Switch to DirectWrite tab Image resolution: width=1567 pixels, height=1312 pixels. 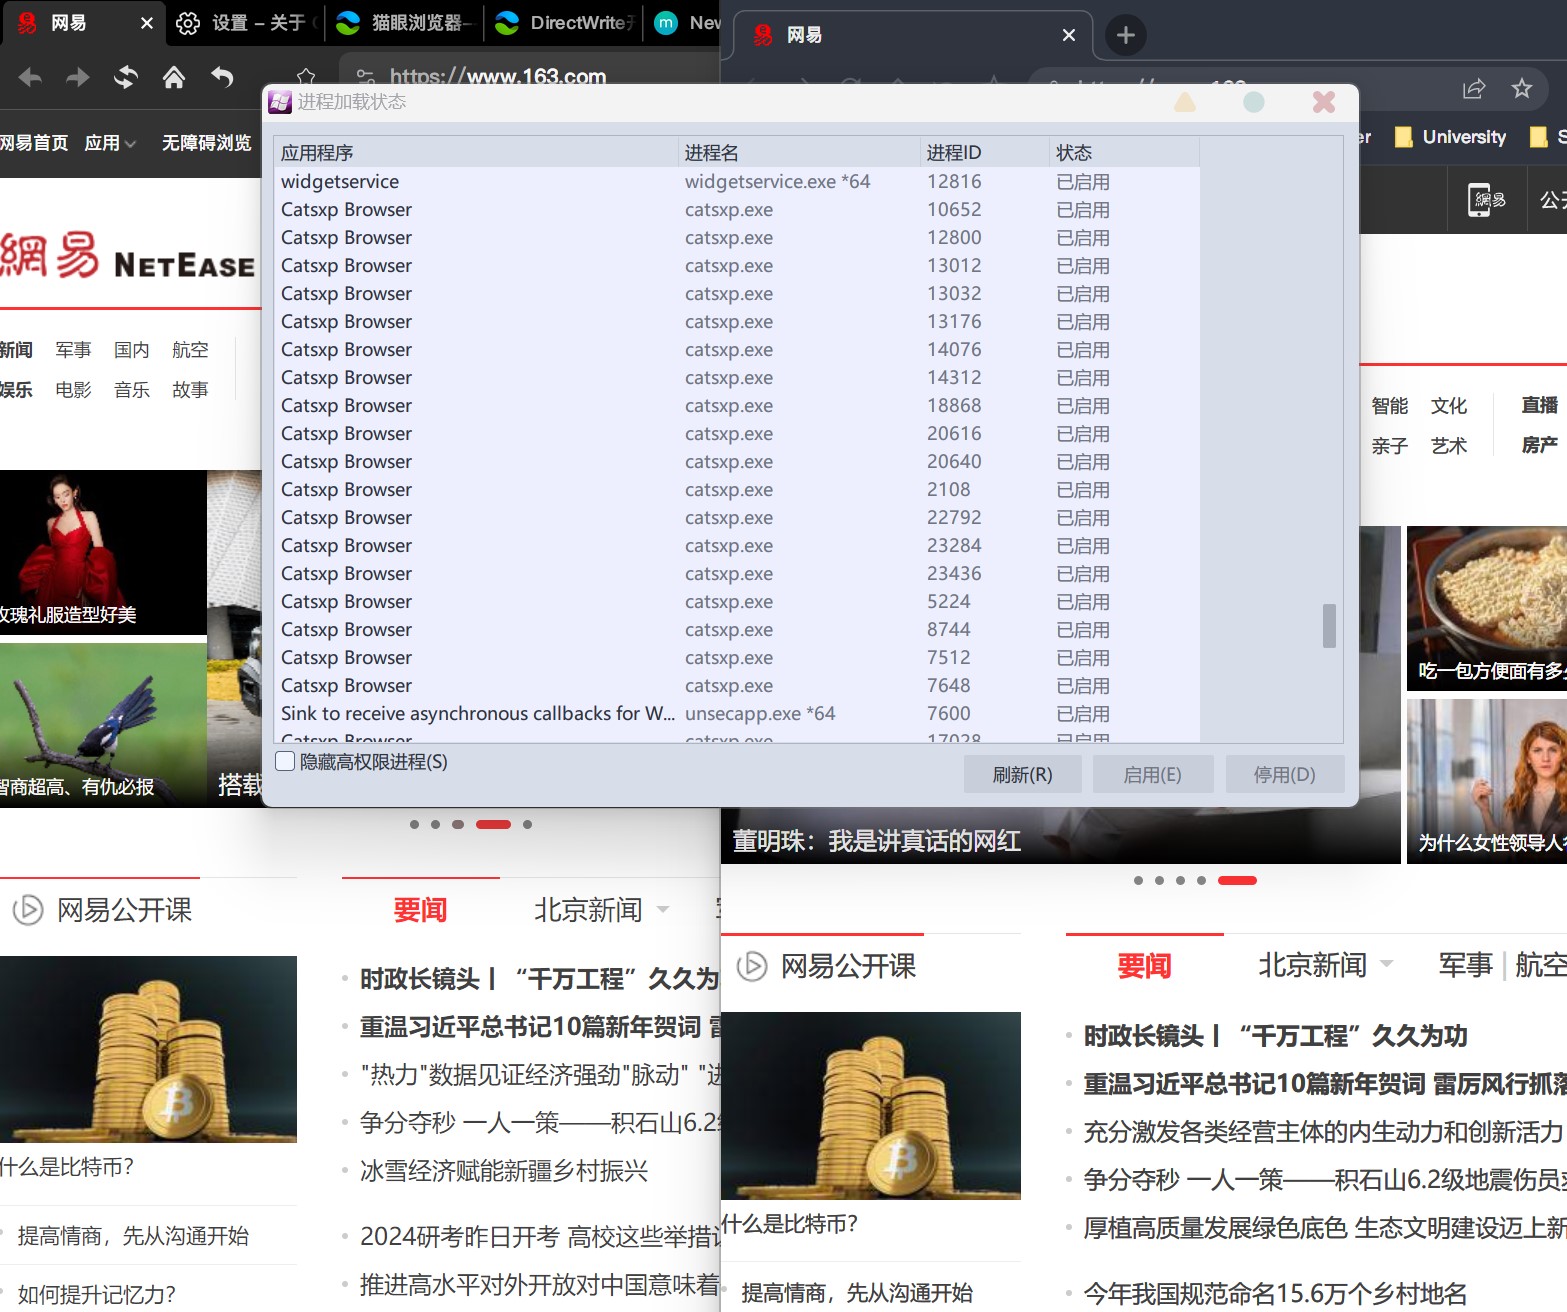coord(565,23)
